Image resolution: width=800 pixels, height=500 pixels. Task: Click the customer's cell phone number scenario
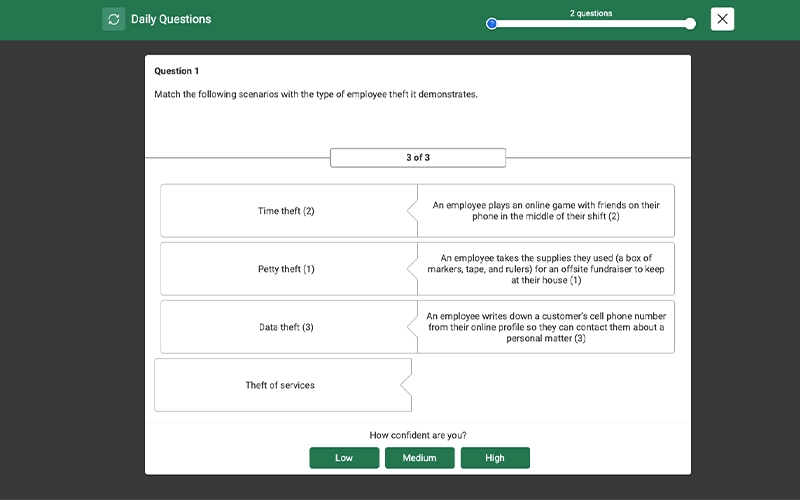546,327
